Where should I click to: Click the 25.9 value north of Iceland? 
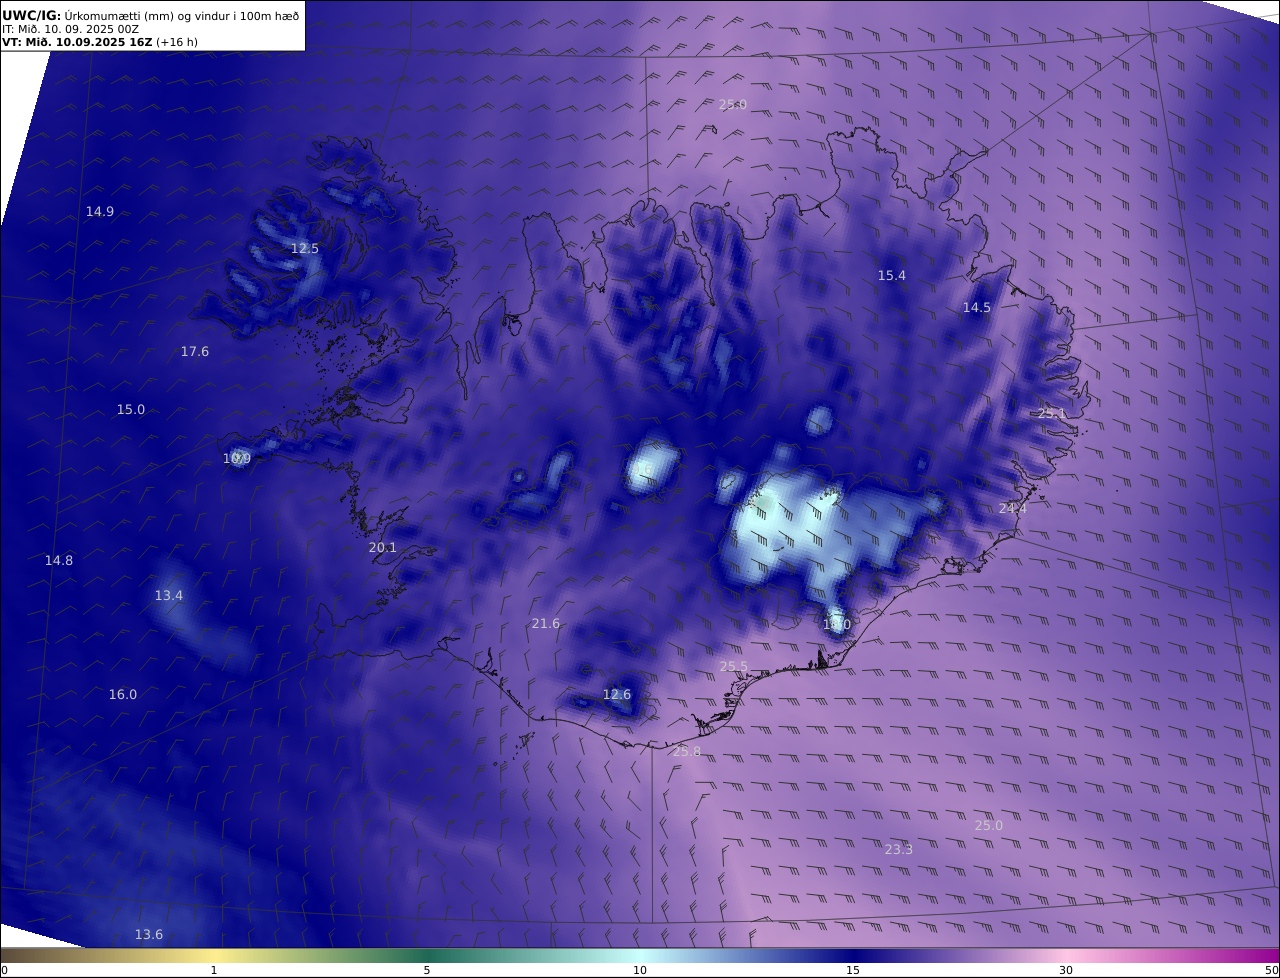(x=732, y=105)
